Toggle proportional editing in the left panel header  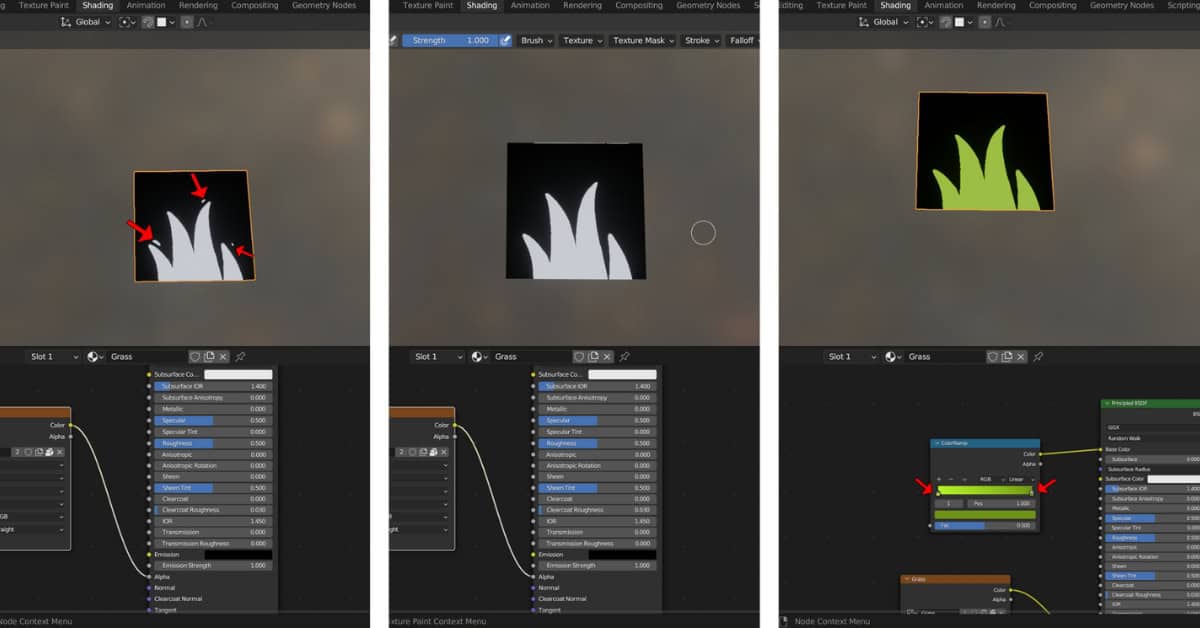[185, 22]
